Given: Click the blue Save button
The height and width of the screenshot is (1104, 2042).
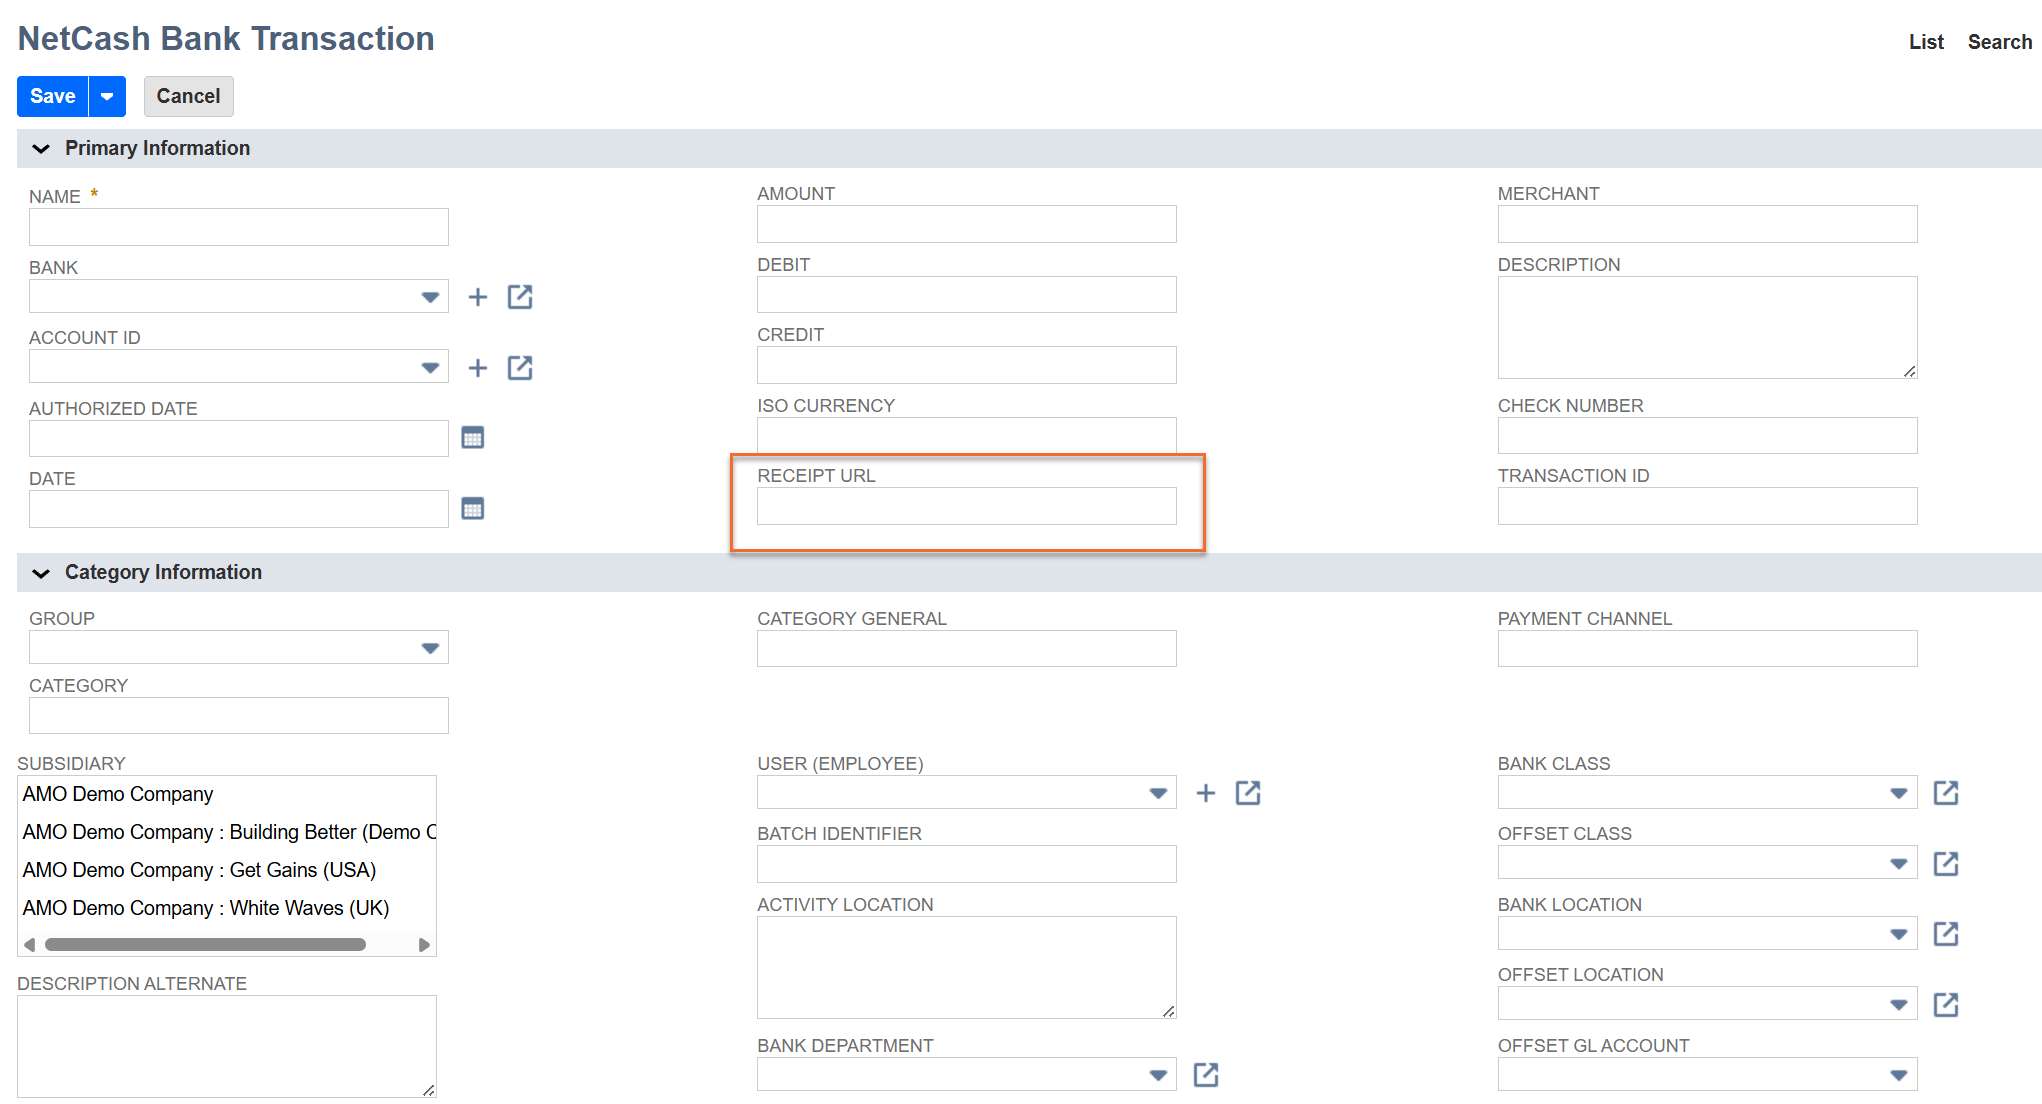Looking at the screenshot, I should tap(53, 97).
